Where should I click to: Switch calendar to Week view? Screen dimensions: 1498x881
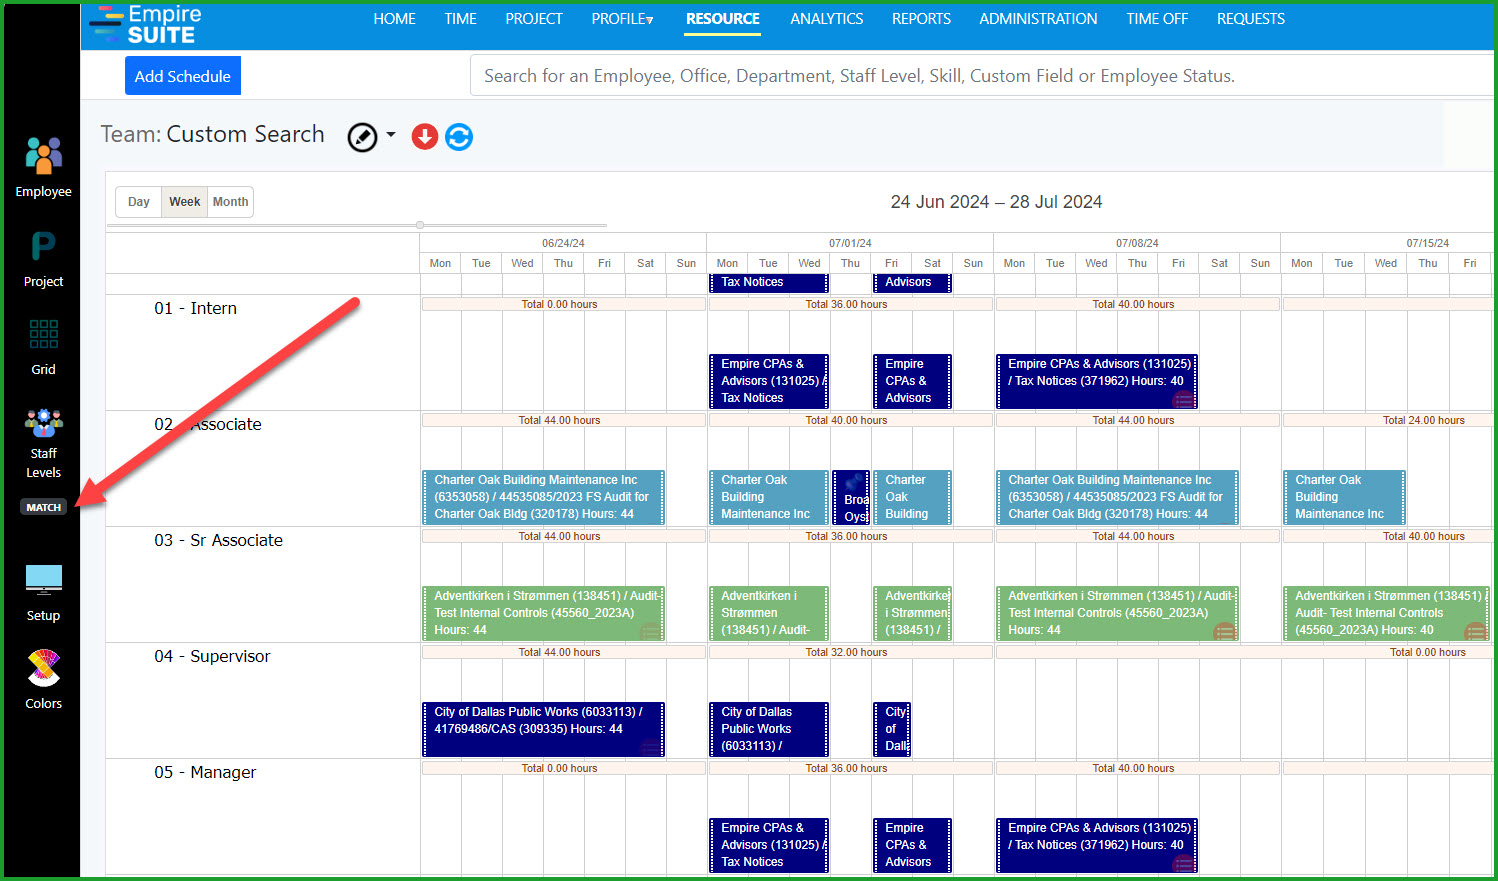tap(184, 202)
